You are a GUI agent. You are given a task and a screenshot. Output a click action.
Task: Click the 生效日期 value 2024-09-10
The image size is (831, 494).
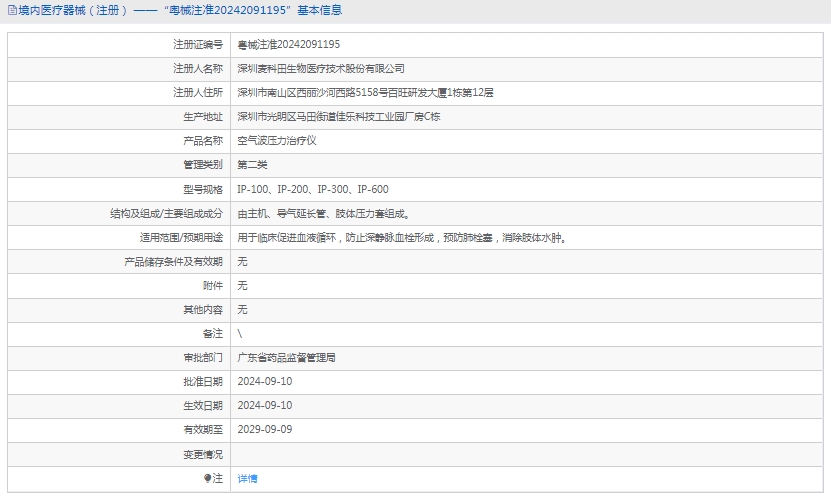pos(265,405)
